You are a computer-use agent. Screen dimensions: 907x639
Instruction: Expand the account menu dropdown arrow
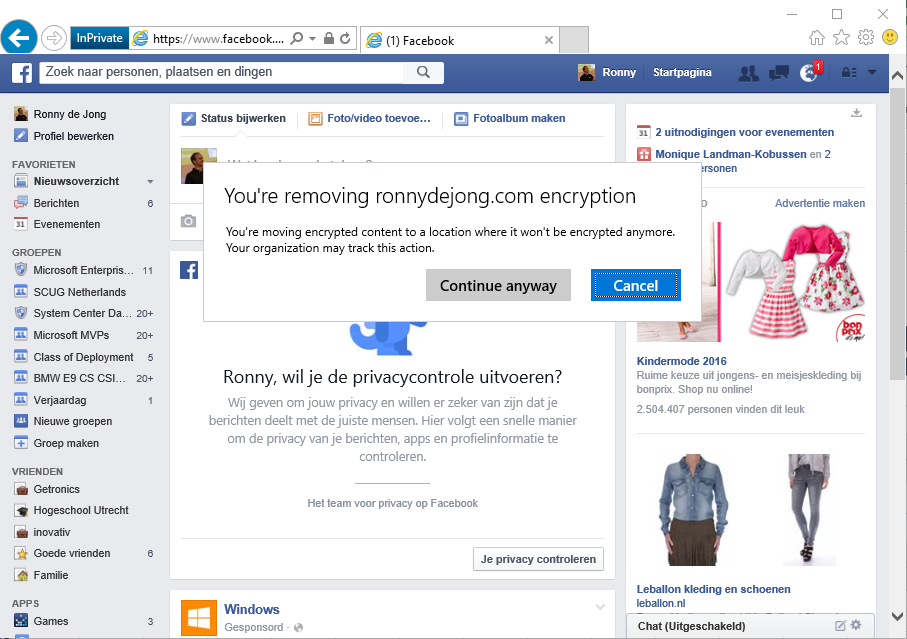(x=872, y=72)
